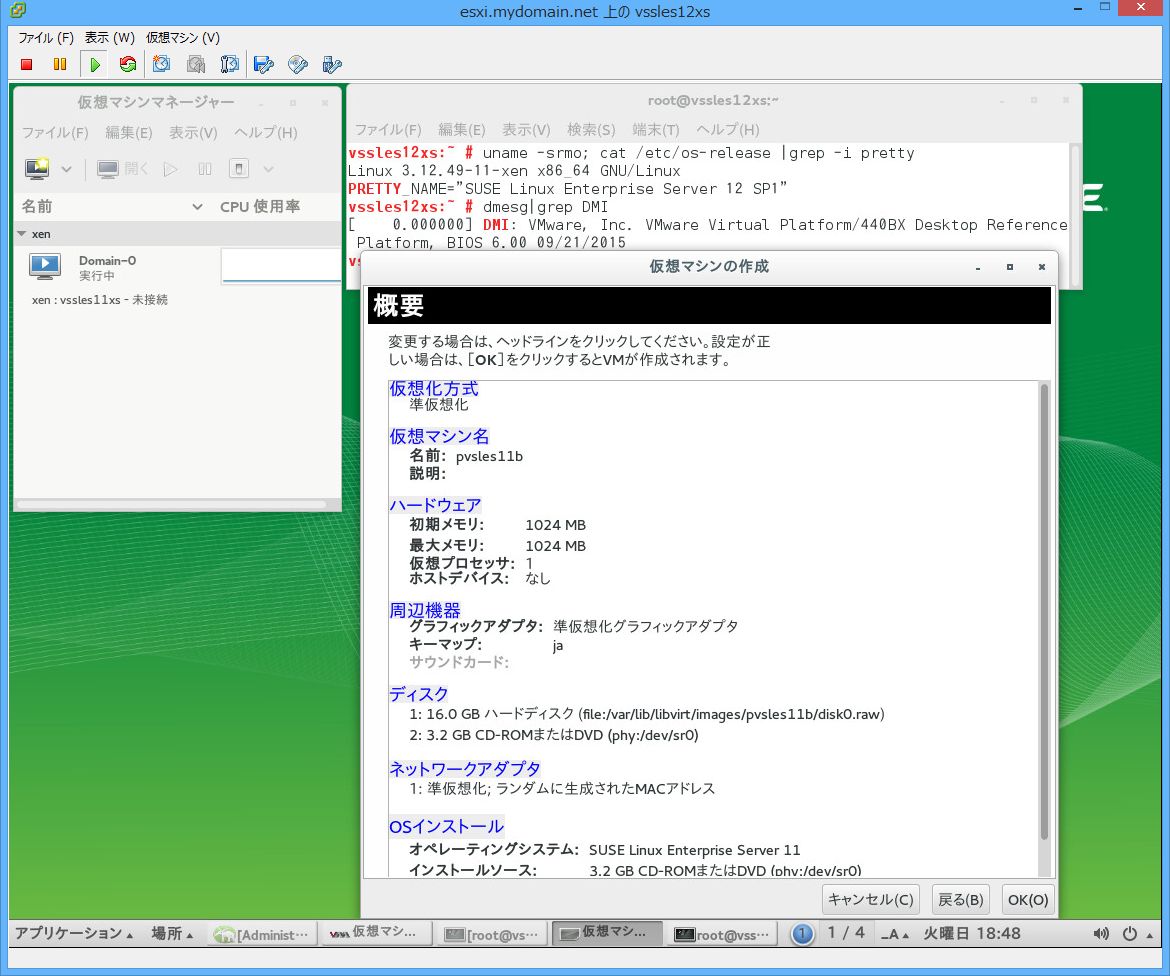Click the キャンセル(C) cancel button
The height and width of the screenshot is (976, 1170).
click(871, 899)
